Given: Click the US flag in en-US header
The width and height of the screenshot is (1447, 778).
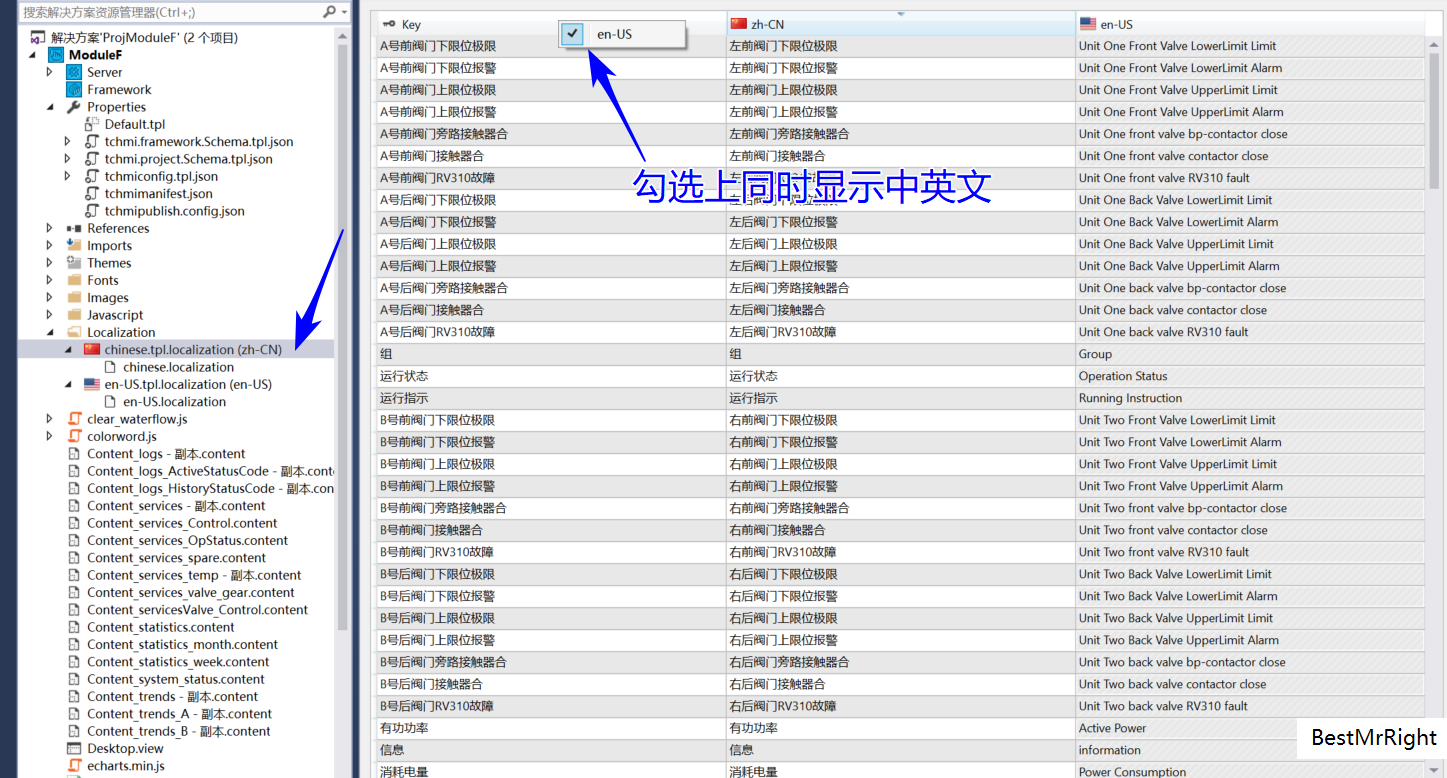Looking at the screenshot, I should (1088, 24).
